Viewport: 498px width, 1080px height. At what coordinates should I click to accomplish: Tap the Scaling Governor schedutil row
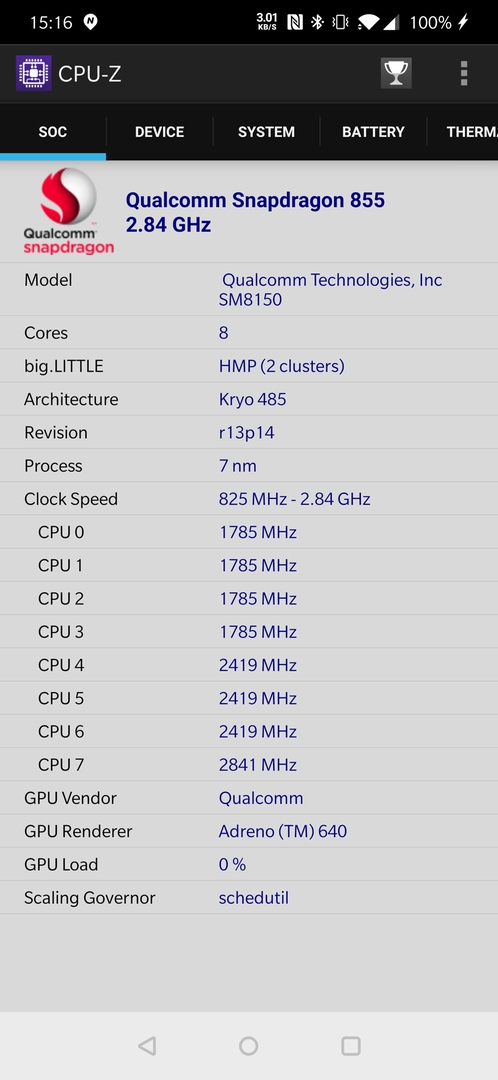pos(249,897)
